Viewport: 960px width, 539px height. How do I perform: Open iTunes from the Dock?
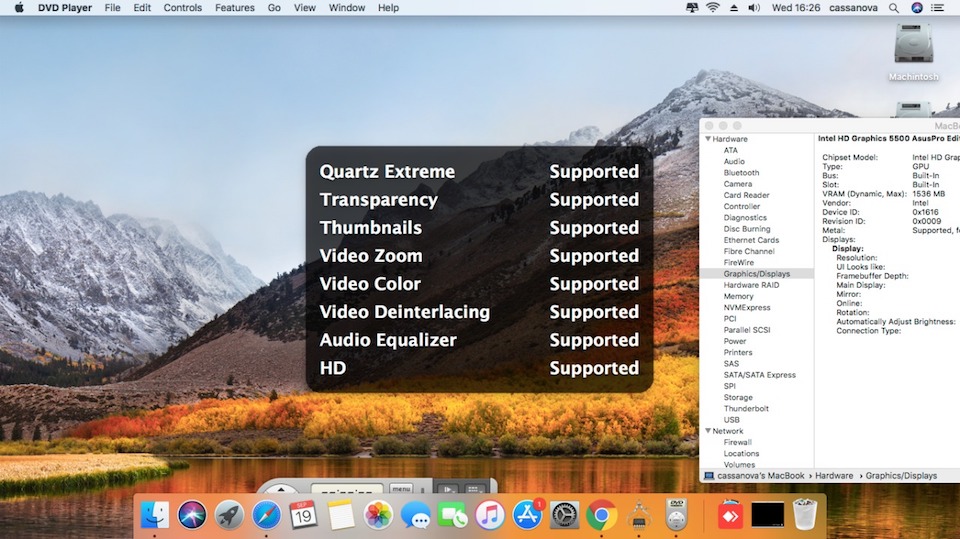[490, 515]
